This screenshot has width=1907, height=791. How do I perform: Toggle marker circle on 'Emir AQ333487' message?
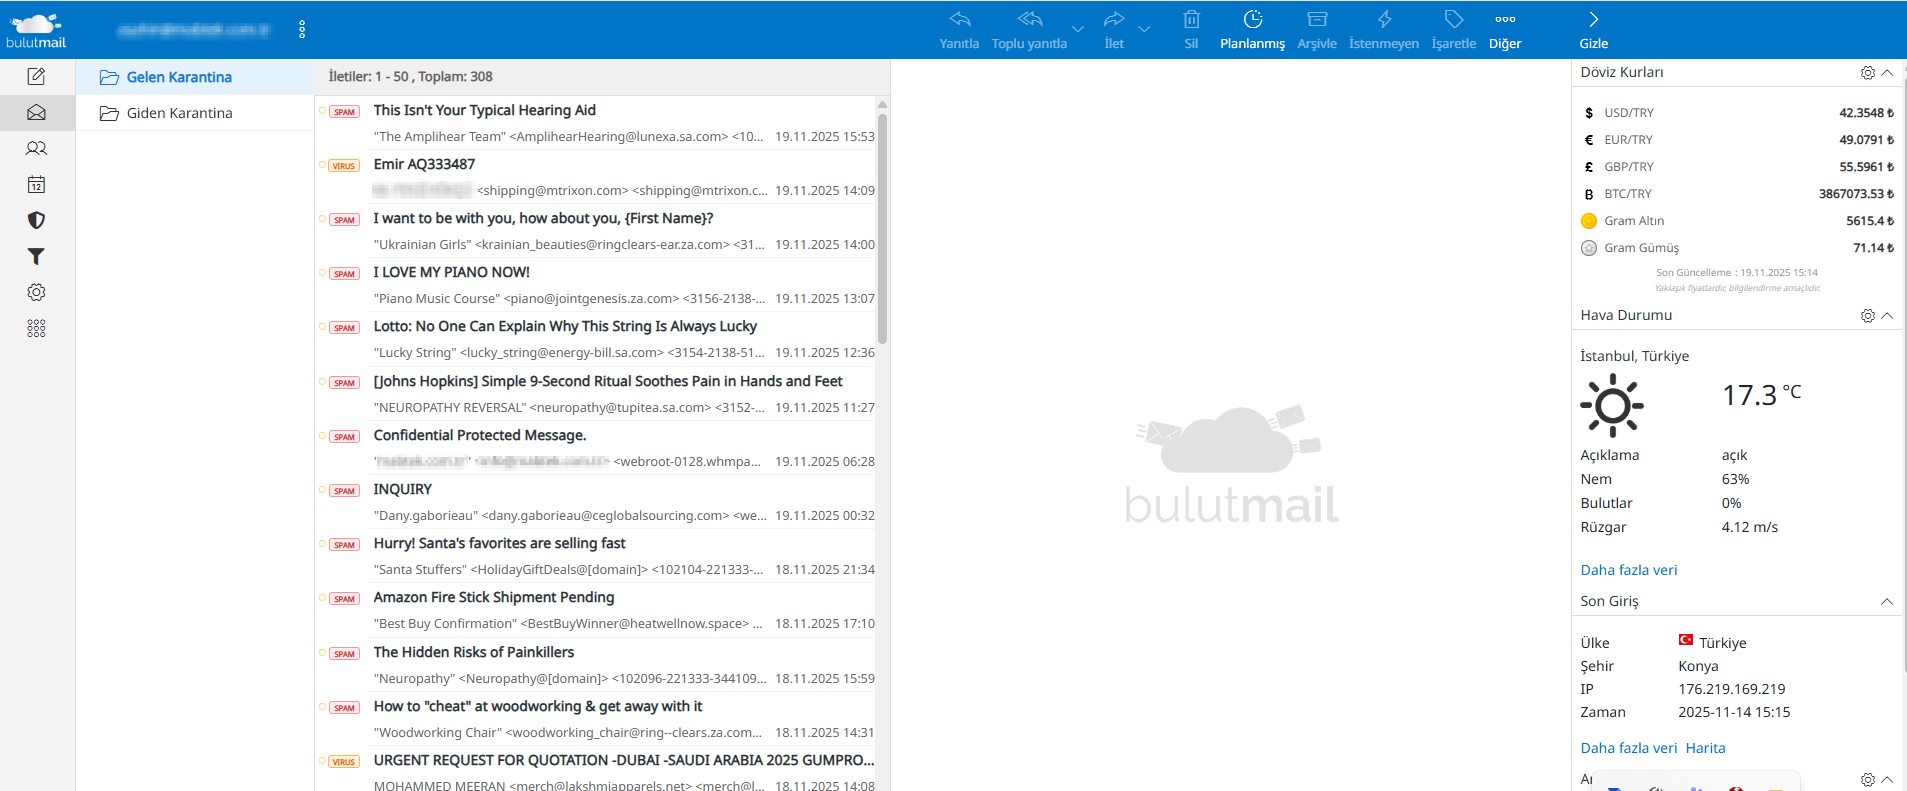pos(322,165)
